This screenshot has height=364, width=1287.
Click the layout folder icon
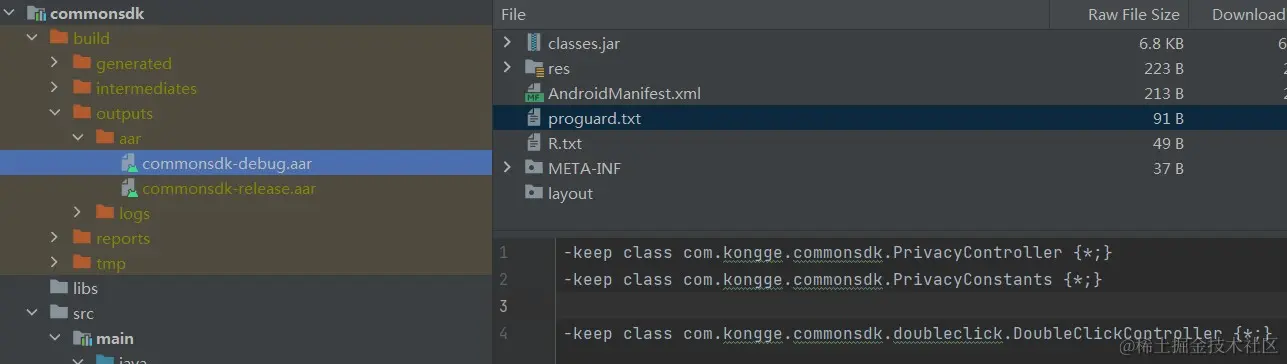coord(534,193)
